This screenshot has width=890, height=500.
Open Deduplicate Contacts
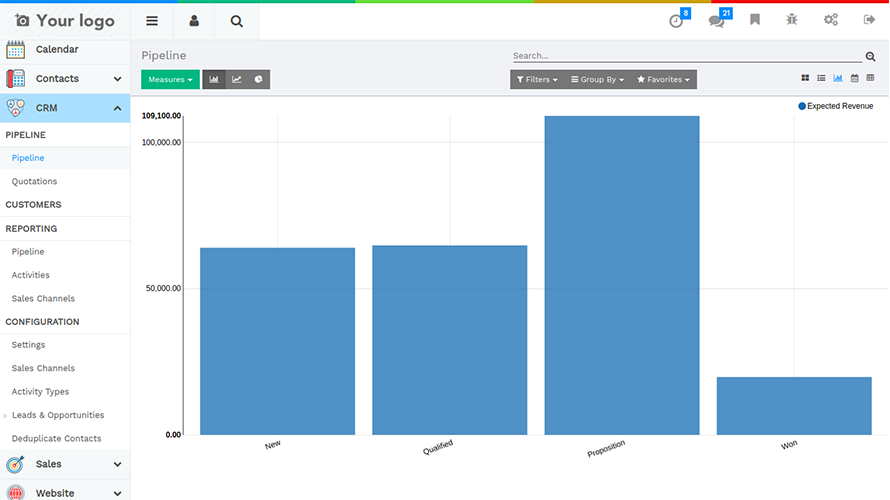56,438
